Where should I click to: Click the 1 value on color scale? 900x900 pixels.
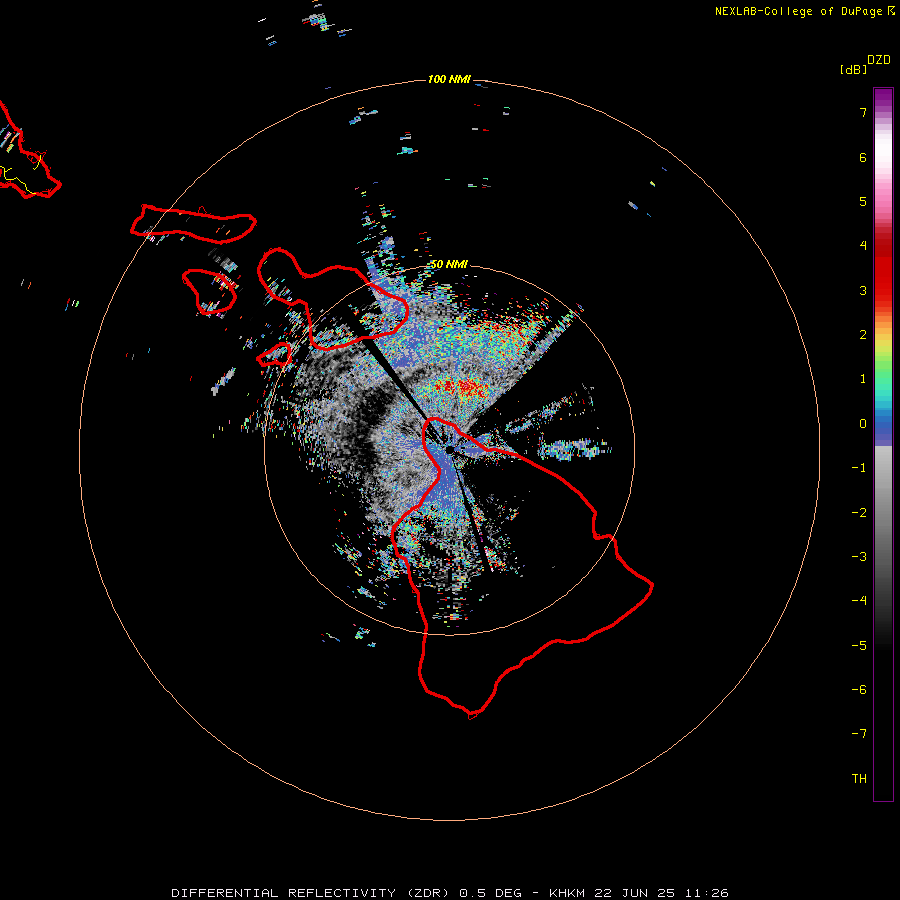(x=863, y=379)
